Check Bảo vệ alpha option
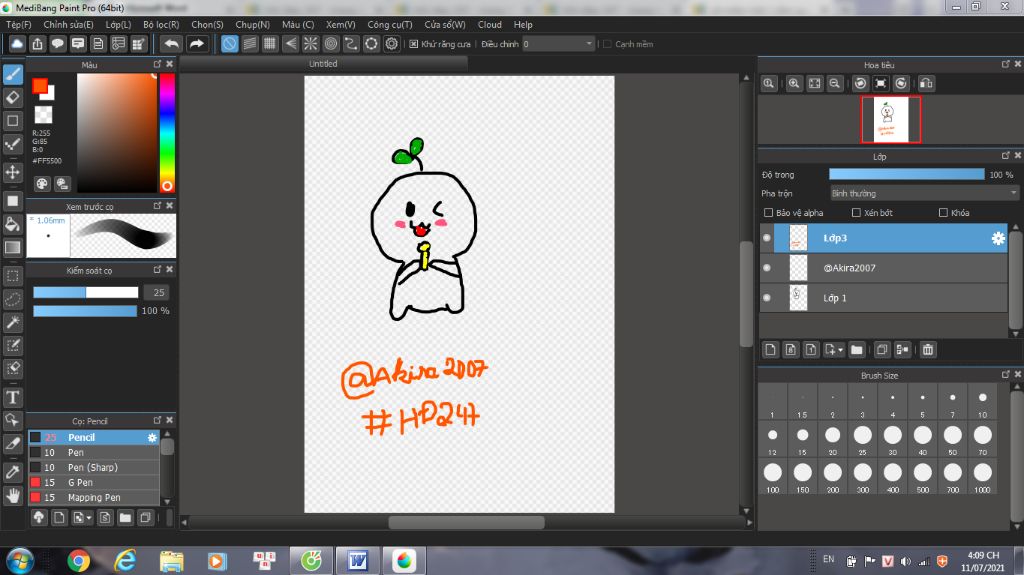The width and height of the screenshot is (1024, 575). 769,212
